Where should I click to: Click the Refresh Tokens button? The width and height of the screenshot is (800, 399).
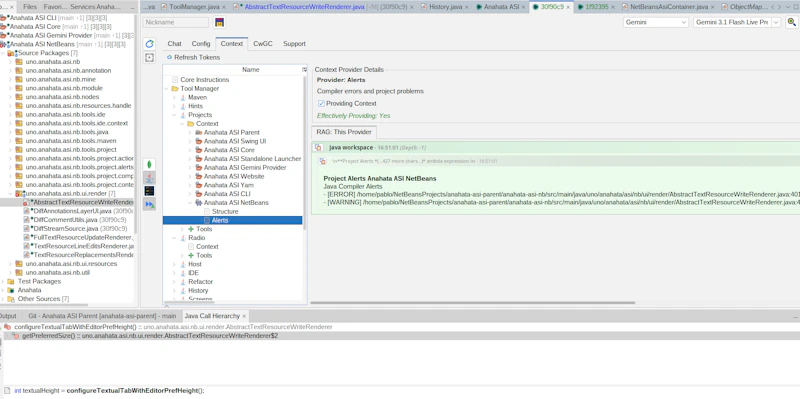194,58
